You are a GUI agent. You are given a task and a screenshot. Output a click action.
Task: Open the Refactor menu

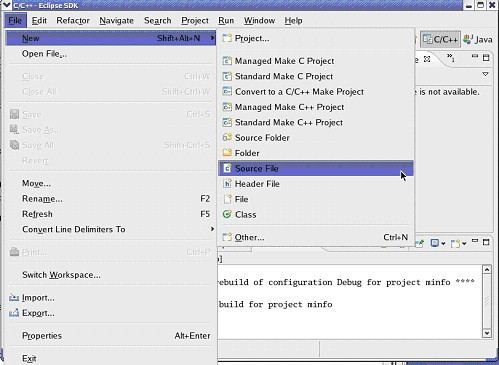[73, 21]
